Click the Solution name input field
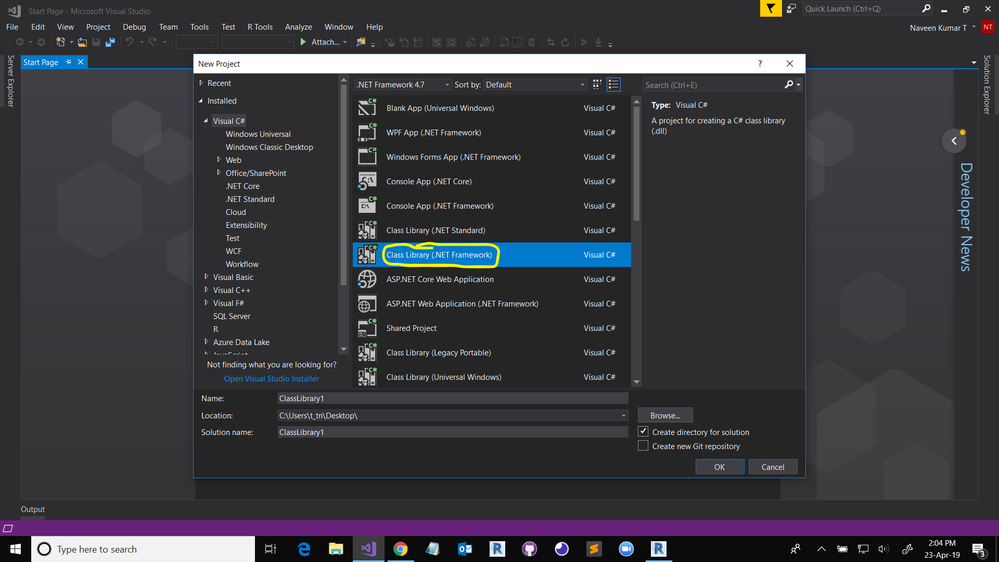Viewport: 999px width, 562px height. coord(452,432)
